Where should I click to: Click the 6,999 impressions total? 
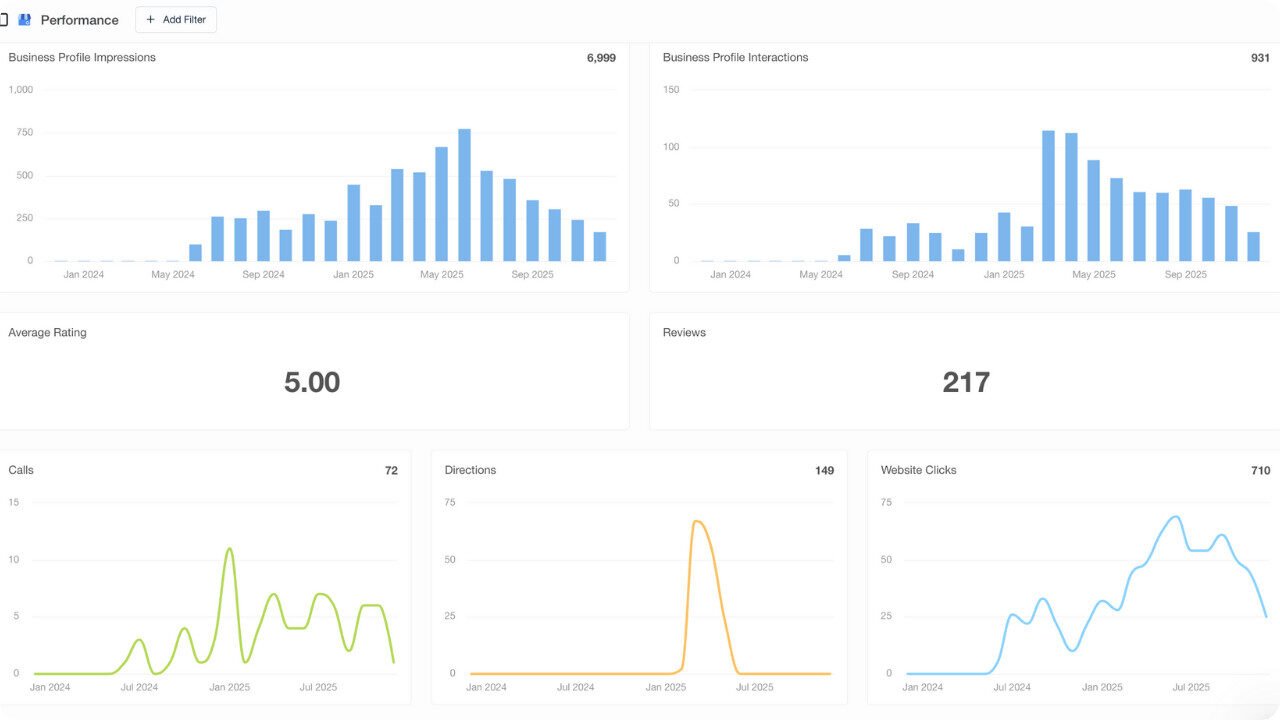(x=601, y=58)
